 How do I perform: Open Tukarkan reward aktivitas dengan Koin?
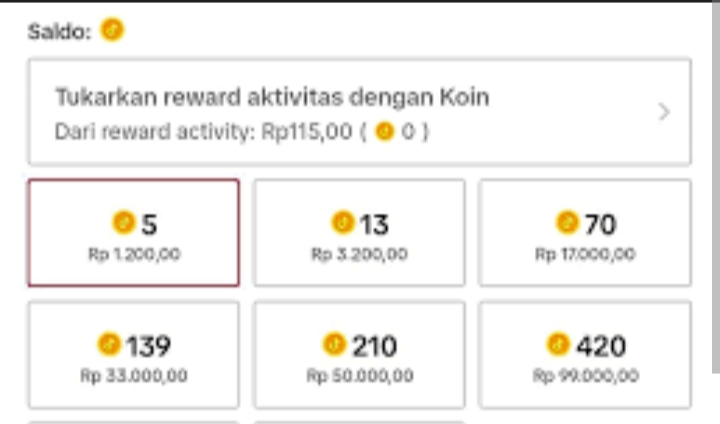tap(360, 112)
